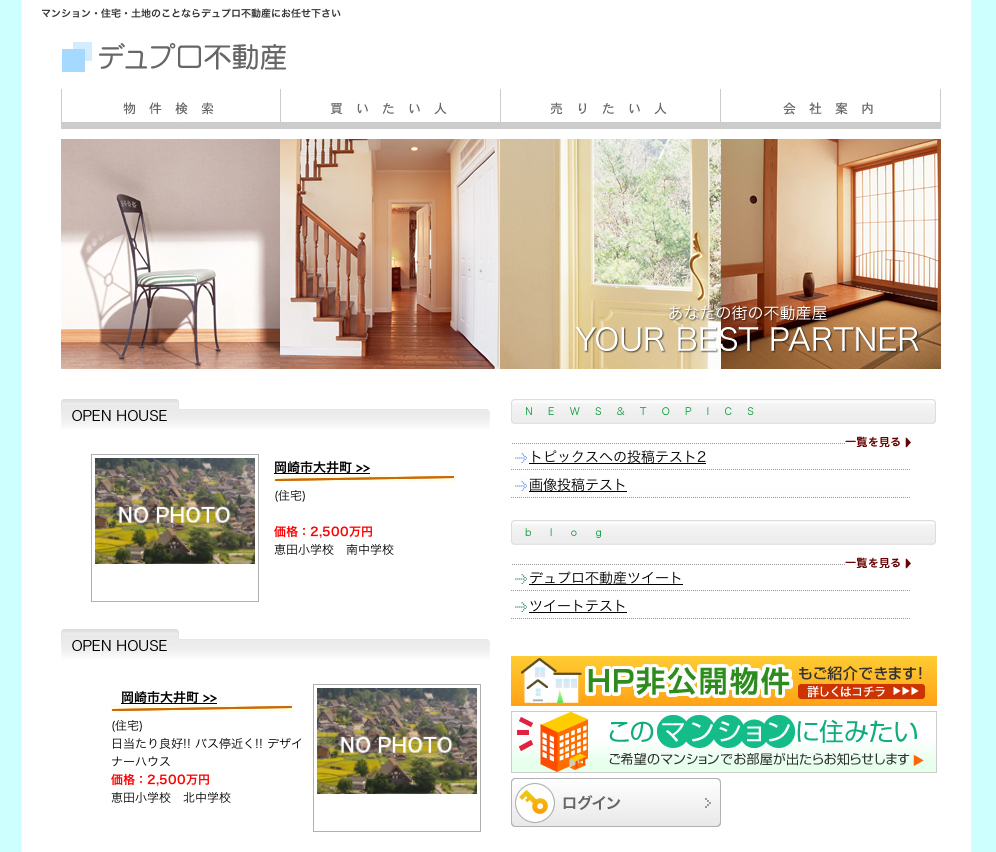This screenshot has height=852, width=996.
Task: Select the 売りたい人 navigation tab
Action: 610,108
